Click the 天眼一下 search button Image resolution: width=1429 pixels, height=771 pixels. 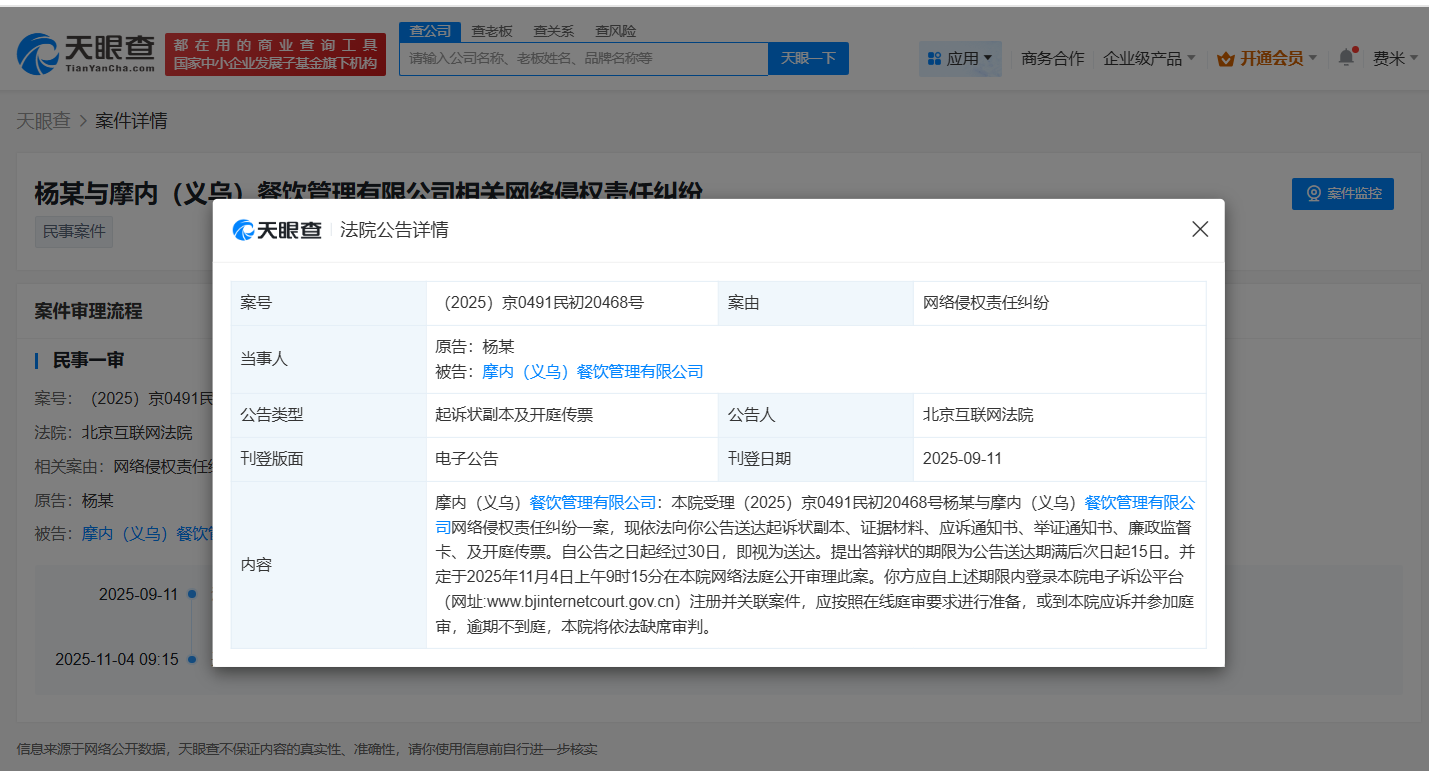coord(808,59)
